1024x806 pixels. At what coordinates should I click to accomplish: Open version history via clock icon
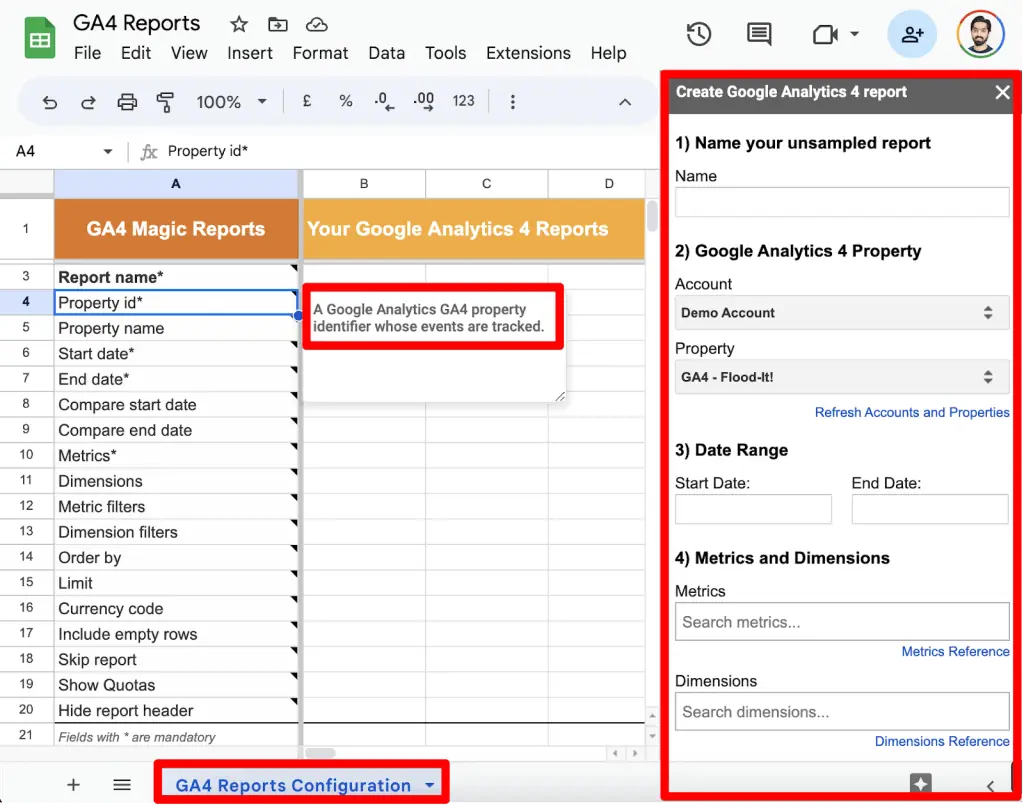pos(698,33)
